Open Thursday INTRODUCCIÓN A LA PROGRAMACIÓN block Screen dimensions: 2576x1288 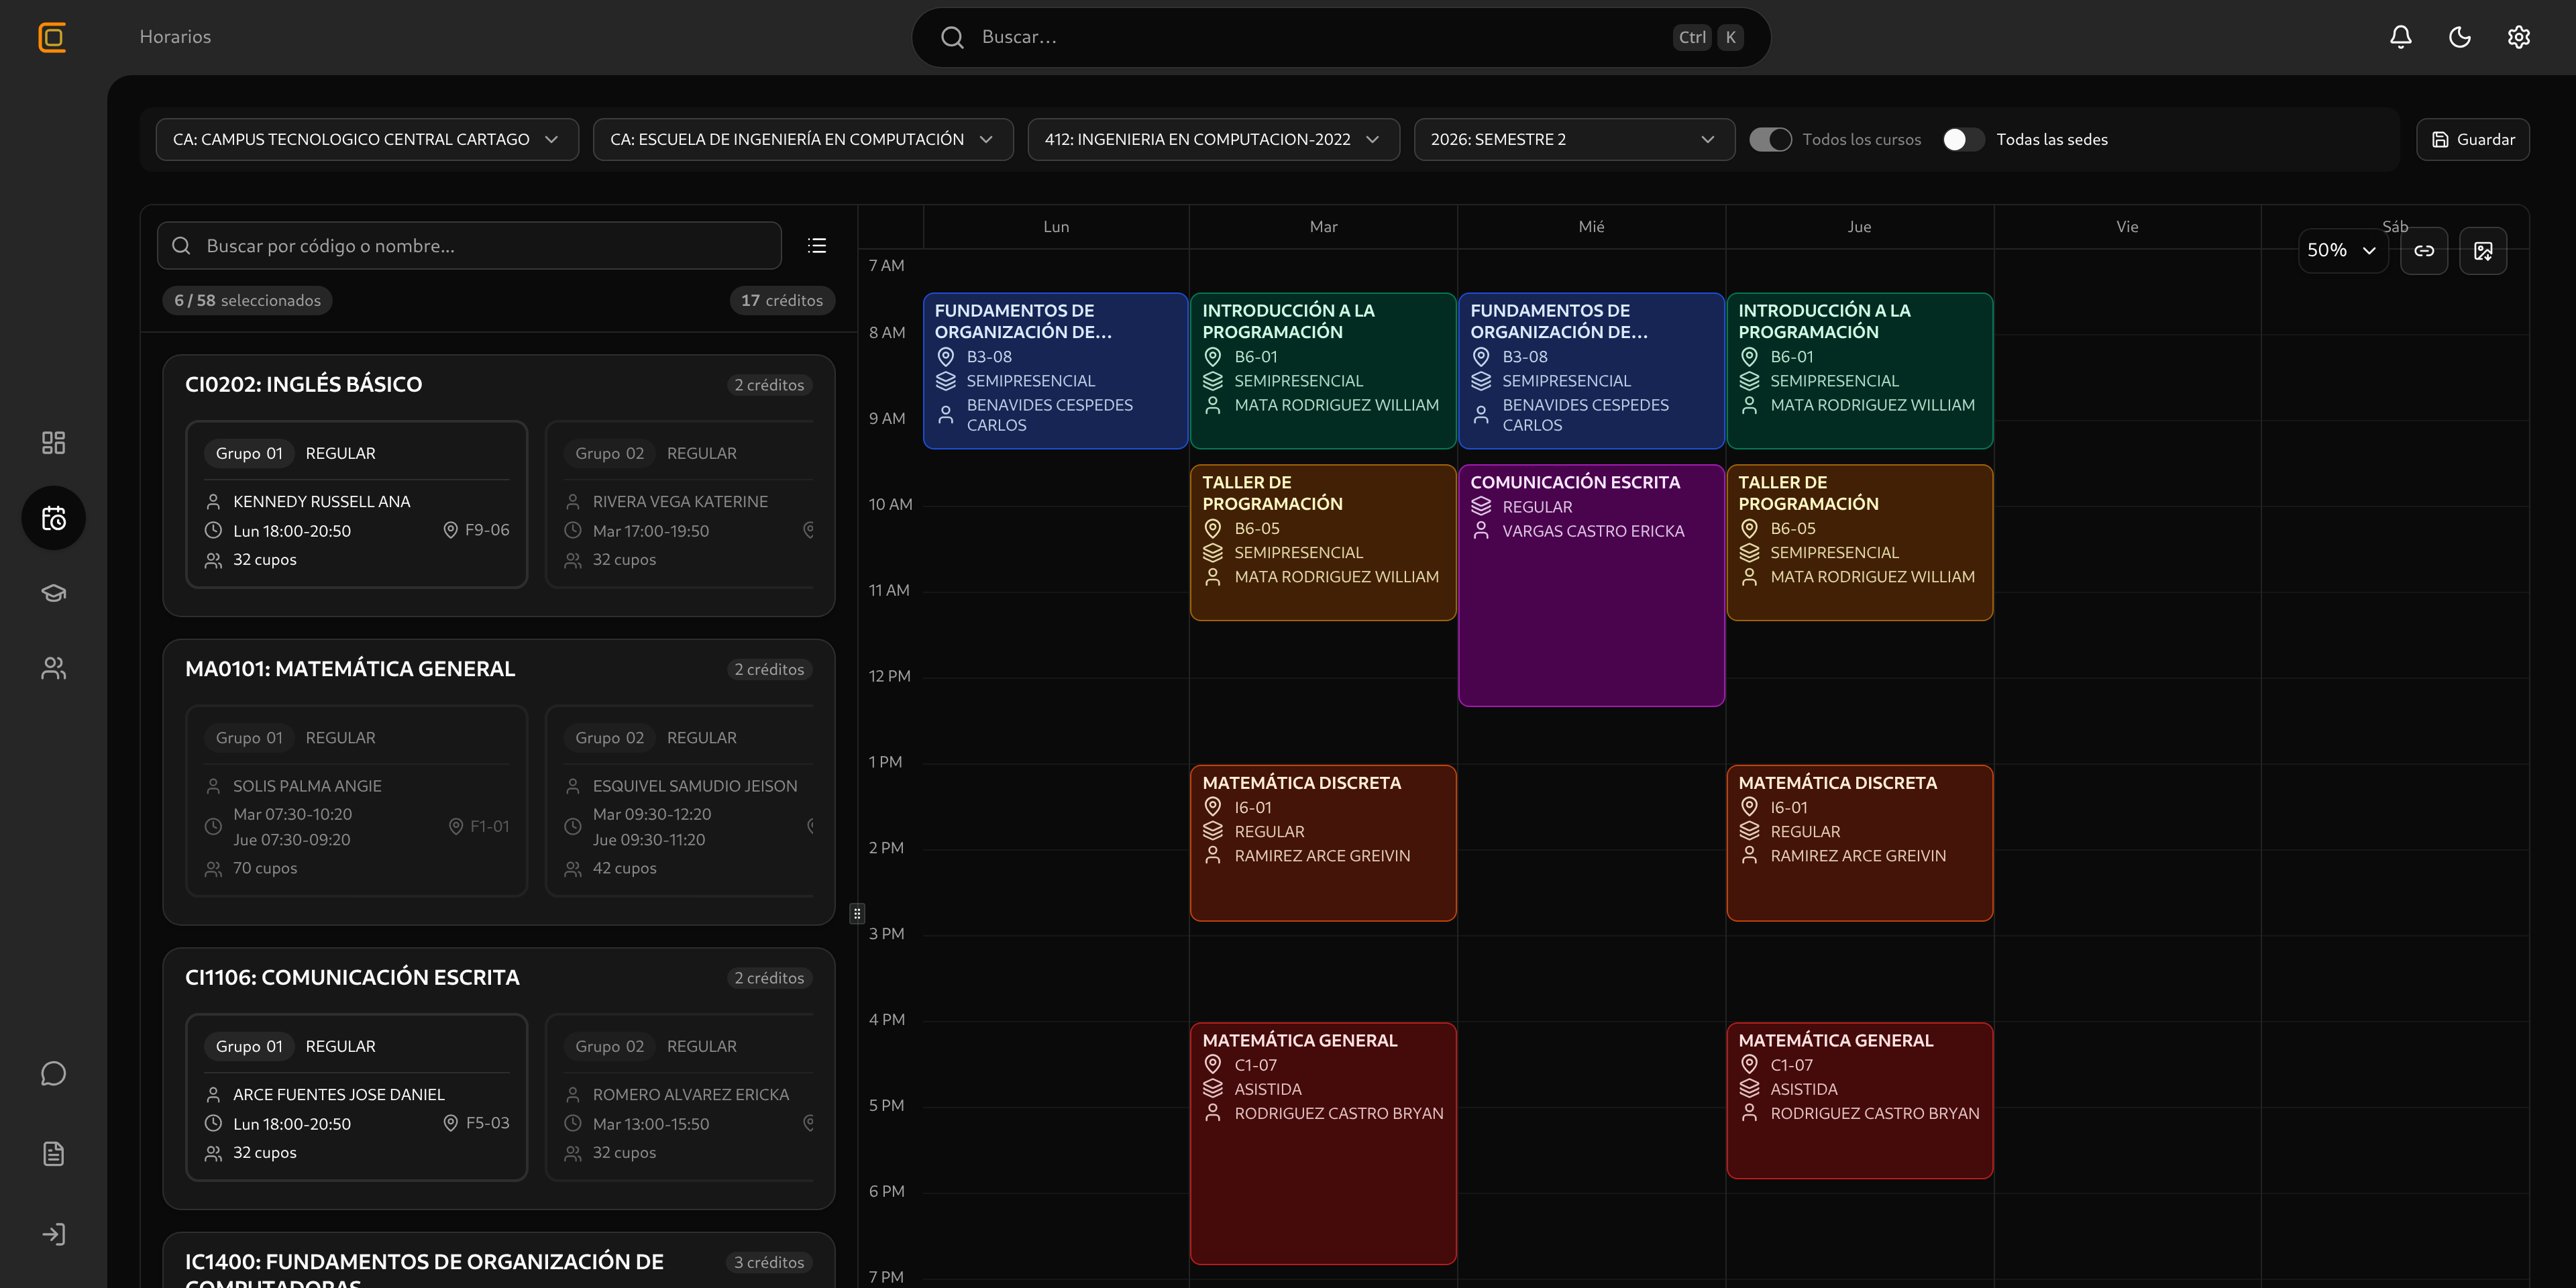click(x=1859, y=370)
